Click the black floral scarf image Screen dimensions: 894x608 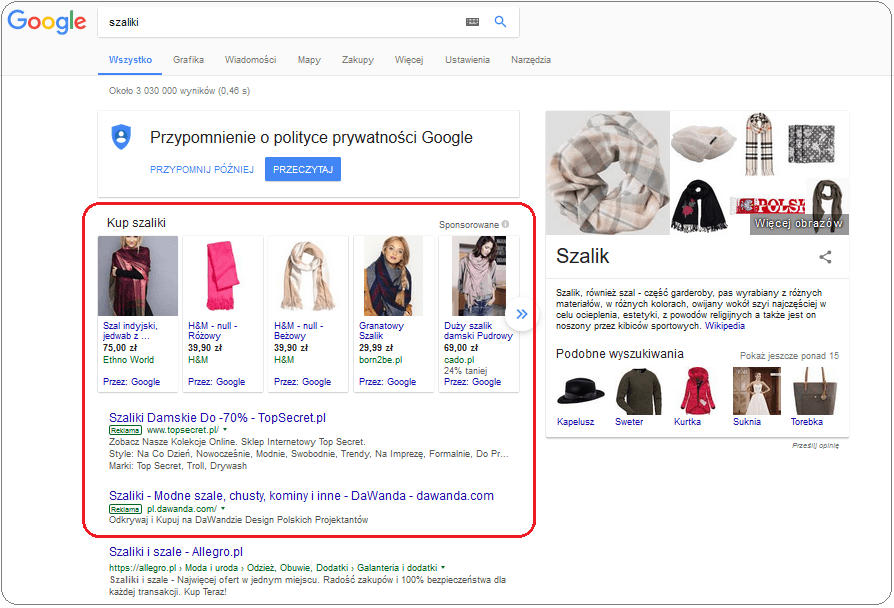699,206
